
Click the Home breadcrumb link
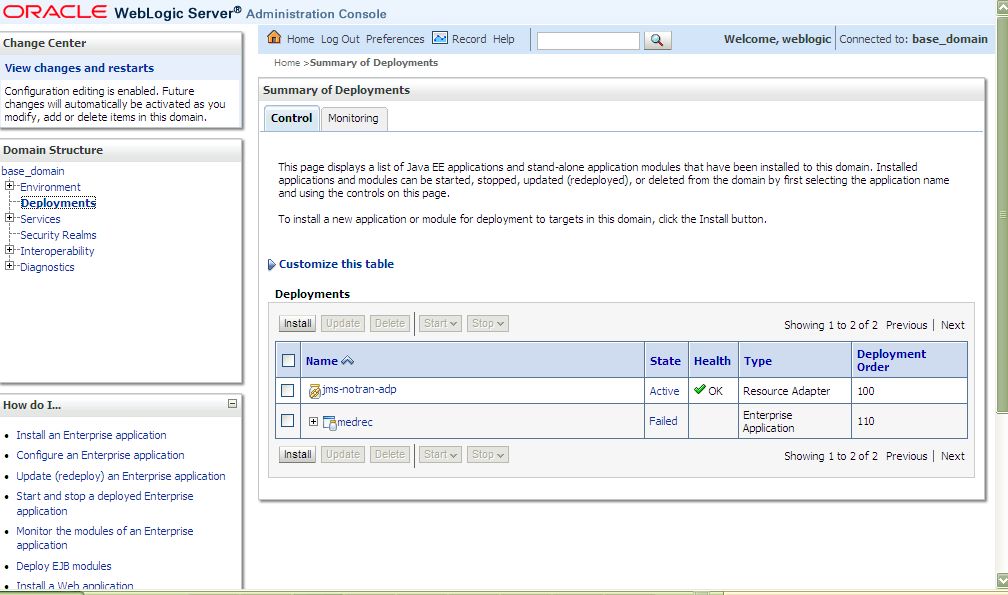pos(287,62)
